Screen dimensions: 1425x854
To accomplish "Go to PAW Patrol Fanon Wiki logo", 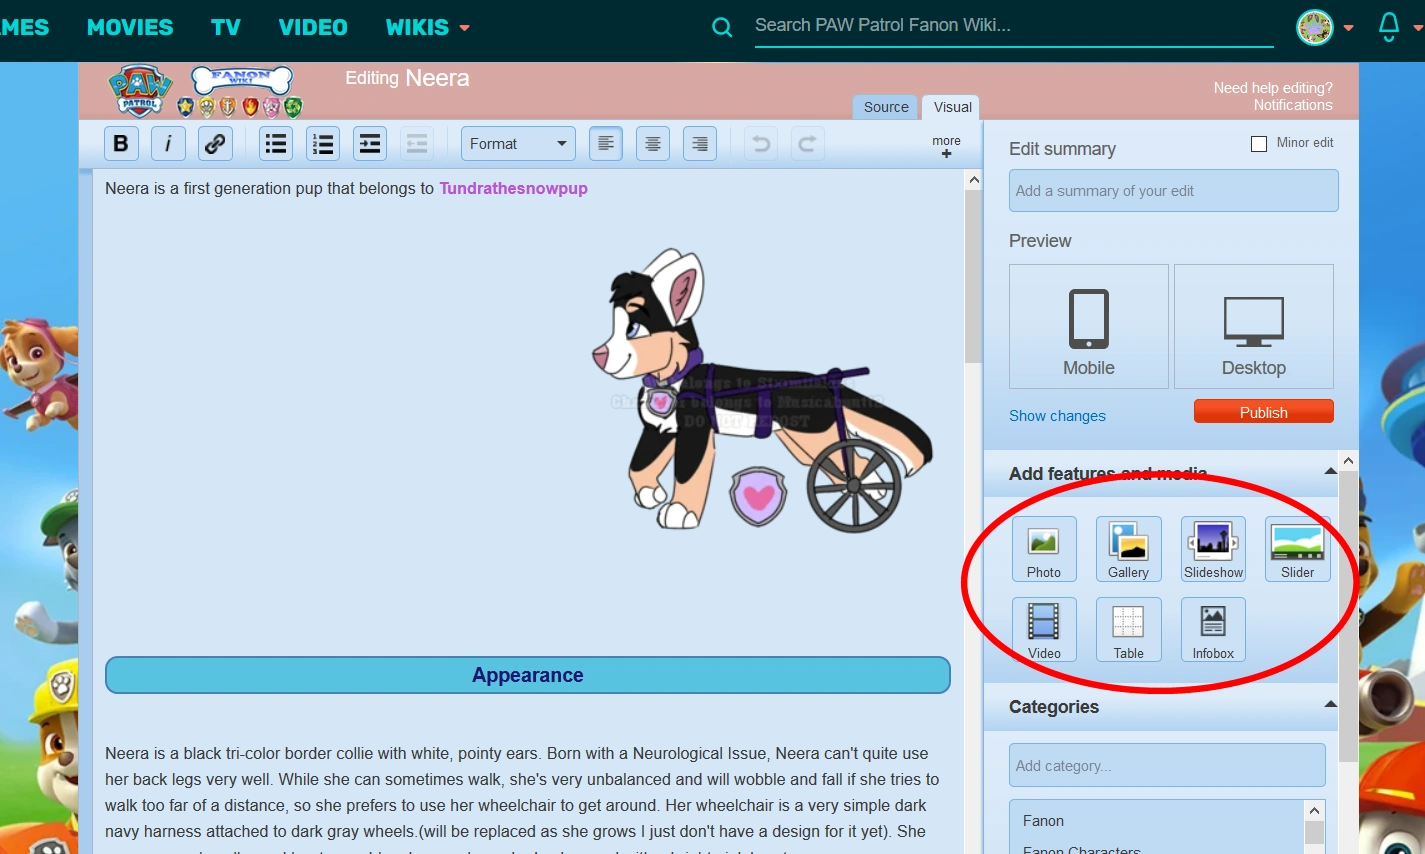I will point(205,92).
